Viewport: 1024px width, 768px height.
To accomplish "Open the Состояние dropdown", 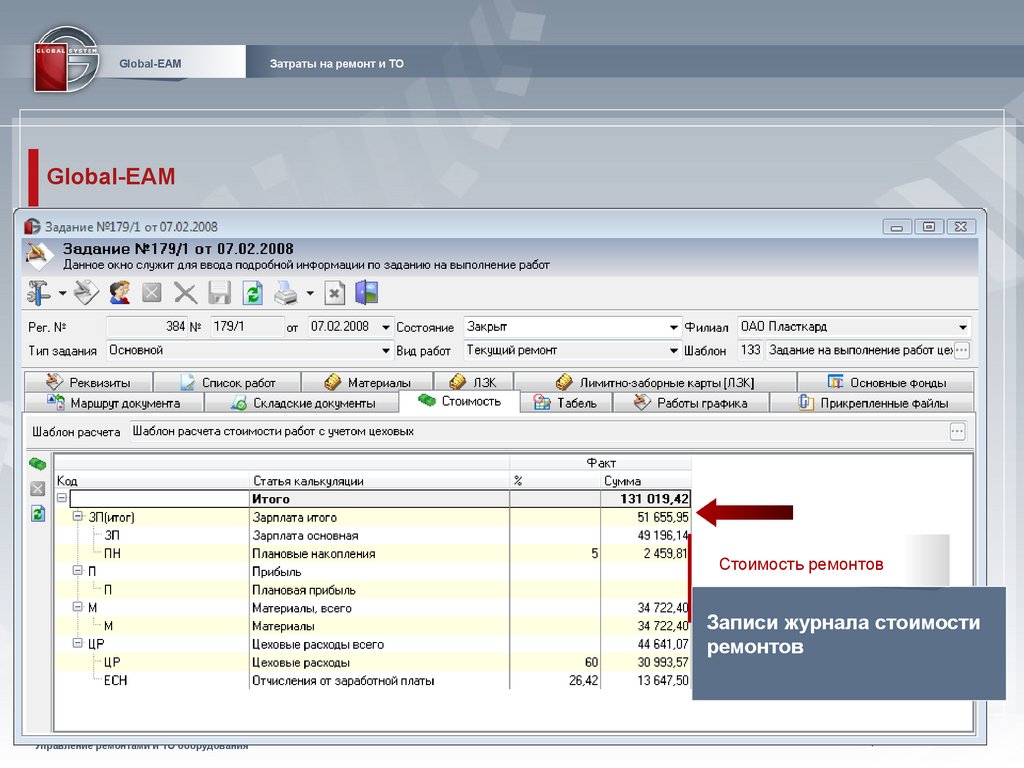I will (673, 327).
